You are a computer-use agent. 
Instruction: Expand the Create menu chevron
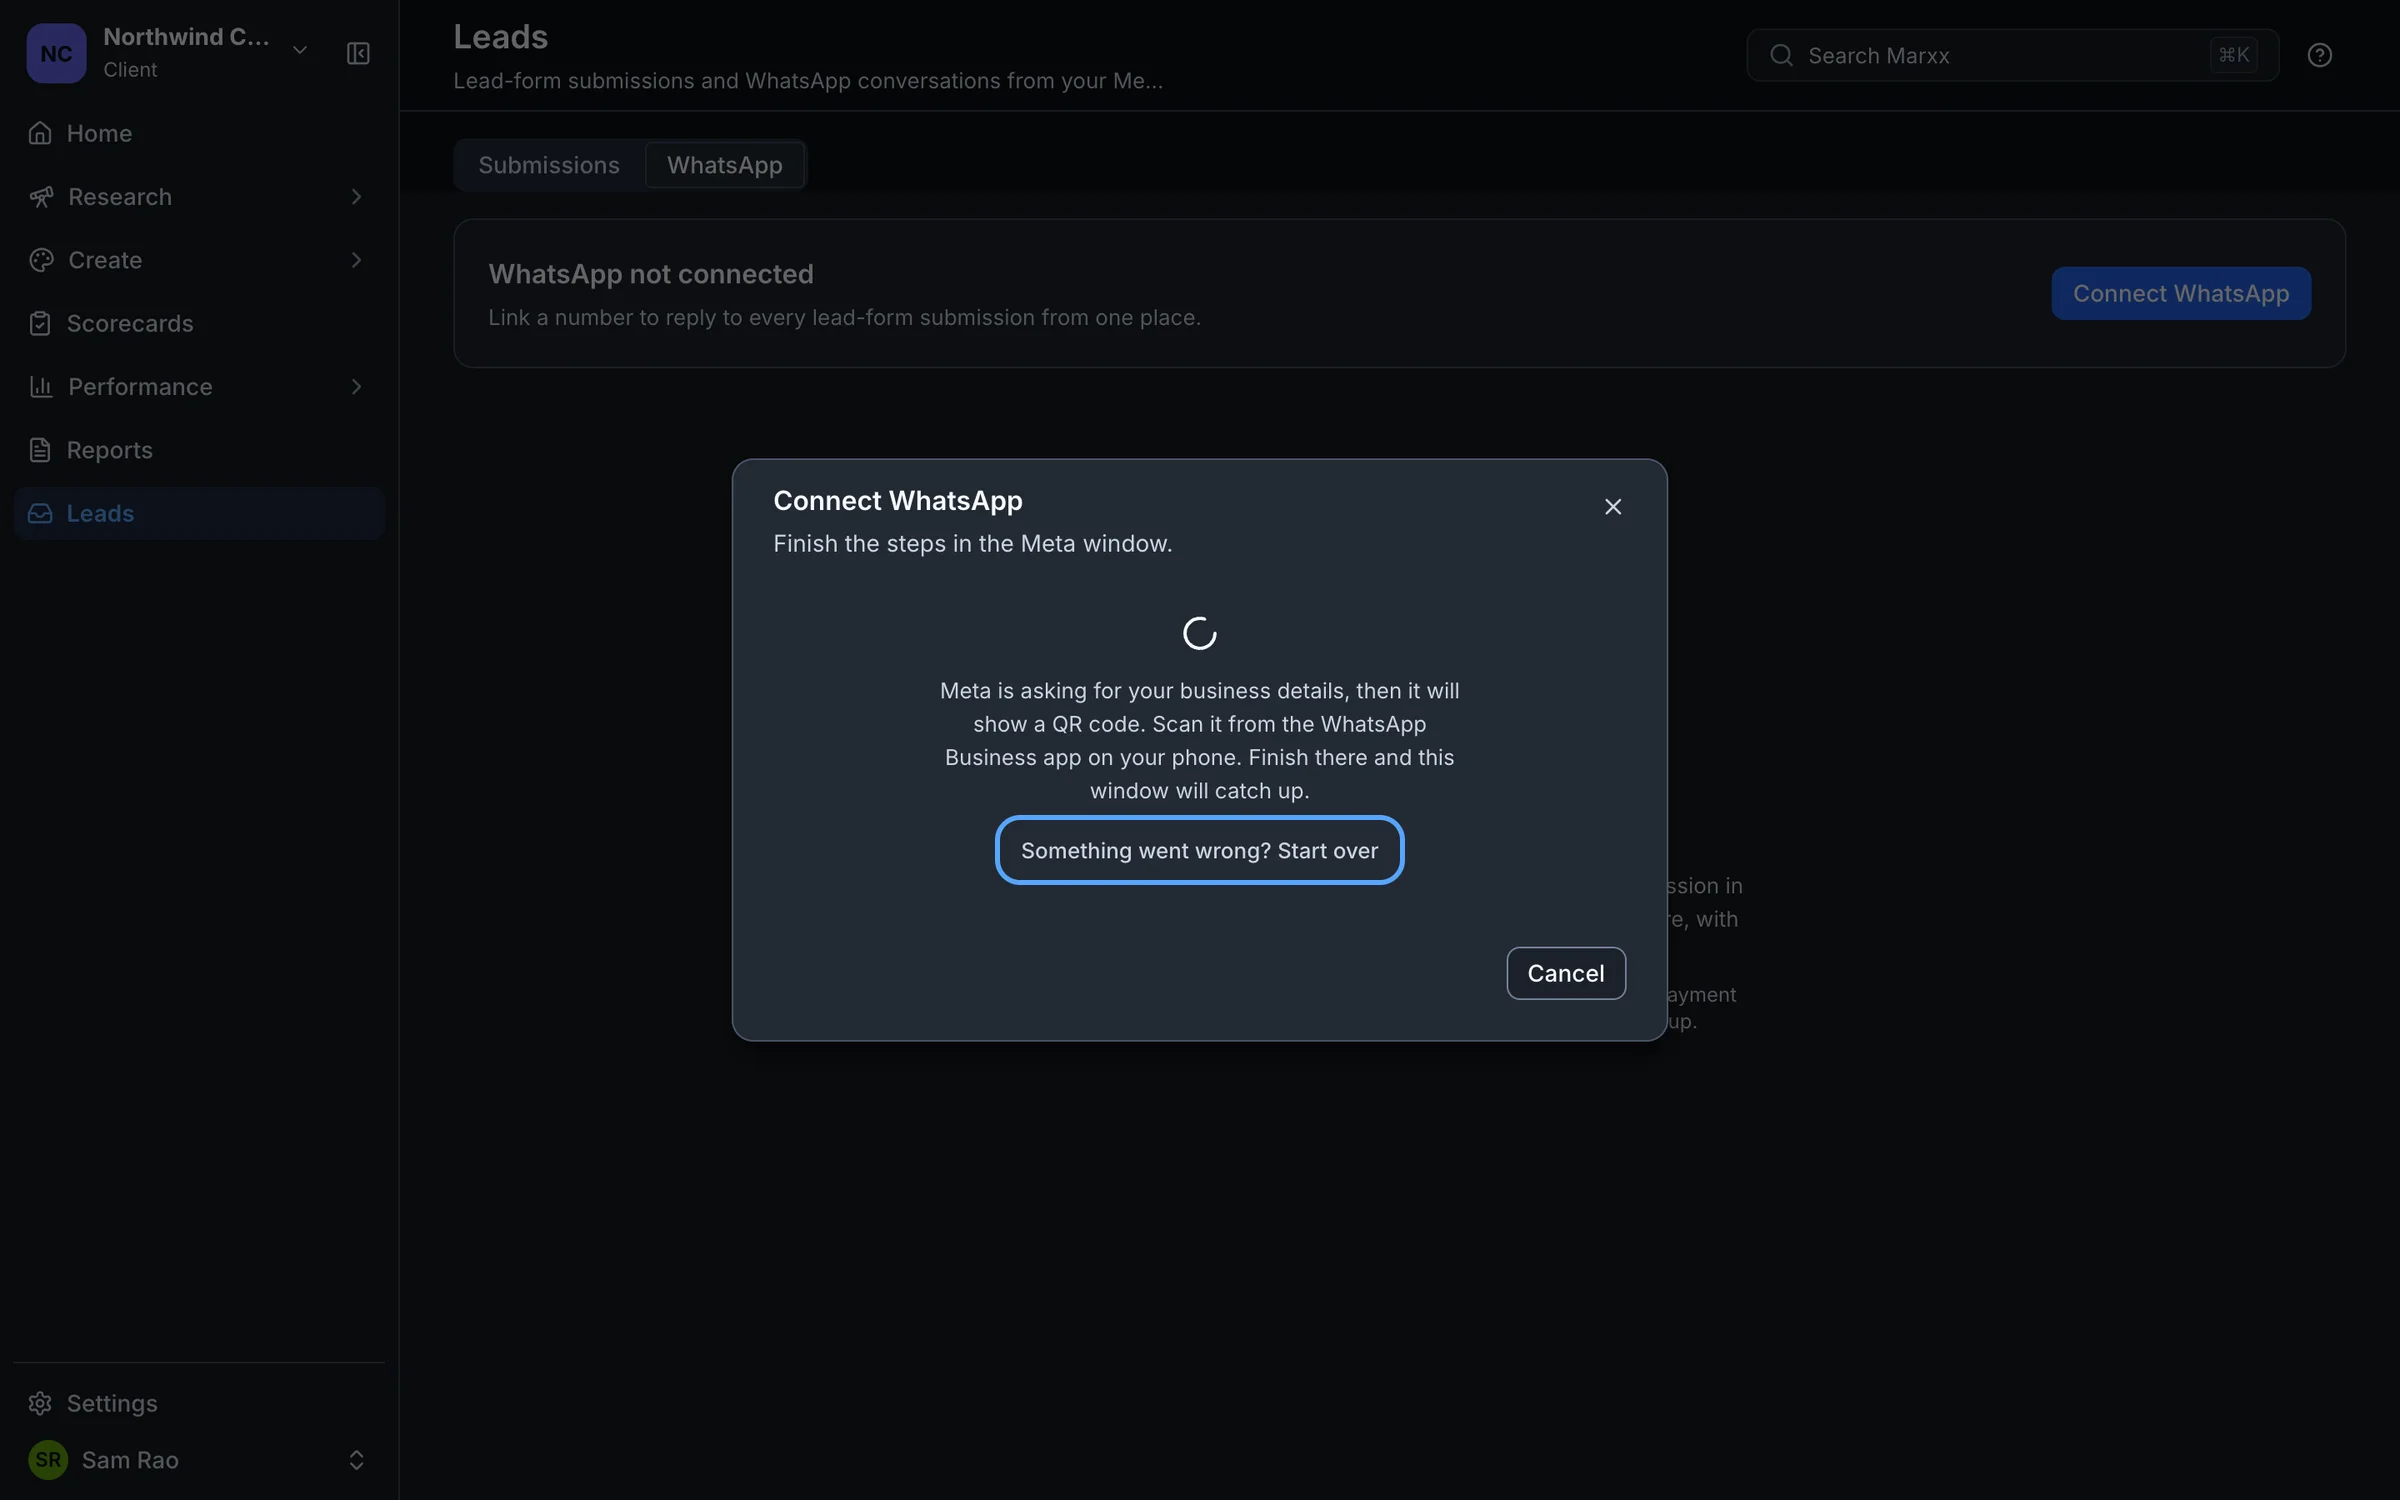[x=356, y=260]
